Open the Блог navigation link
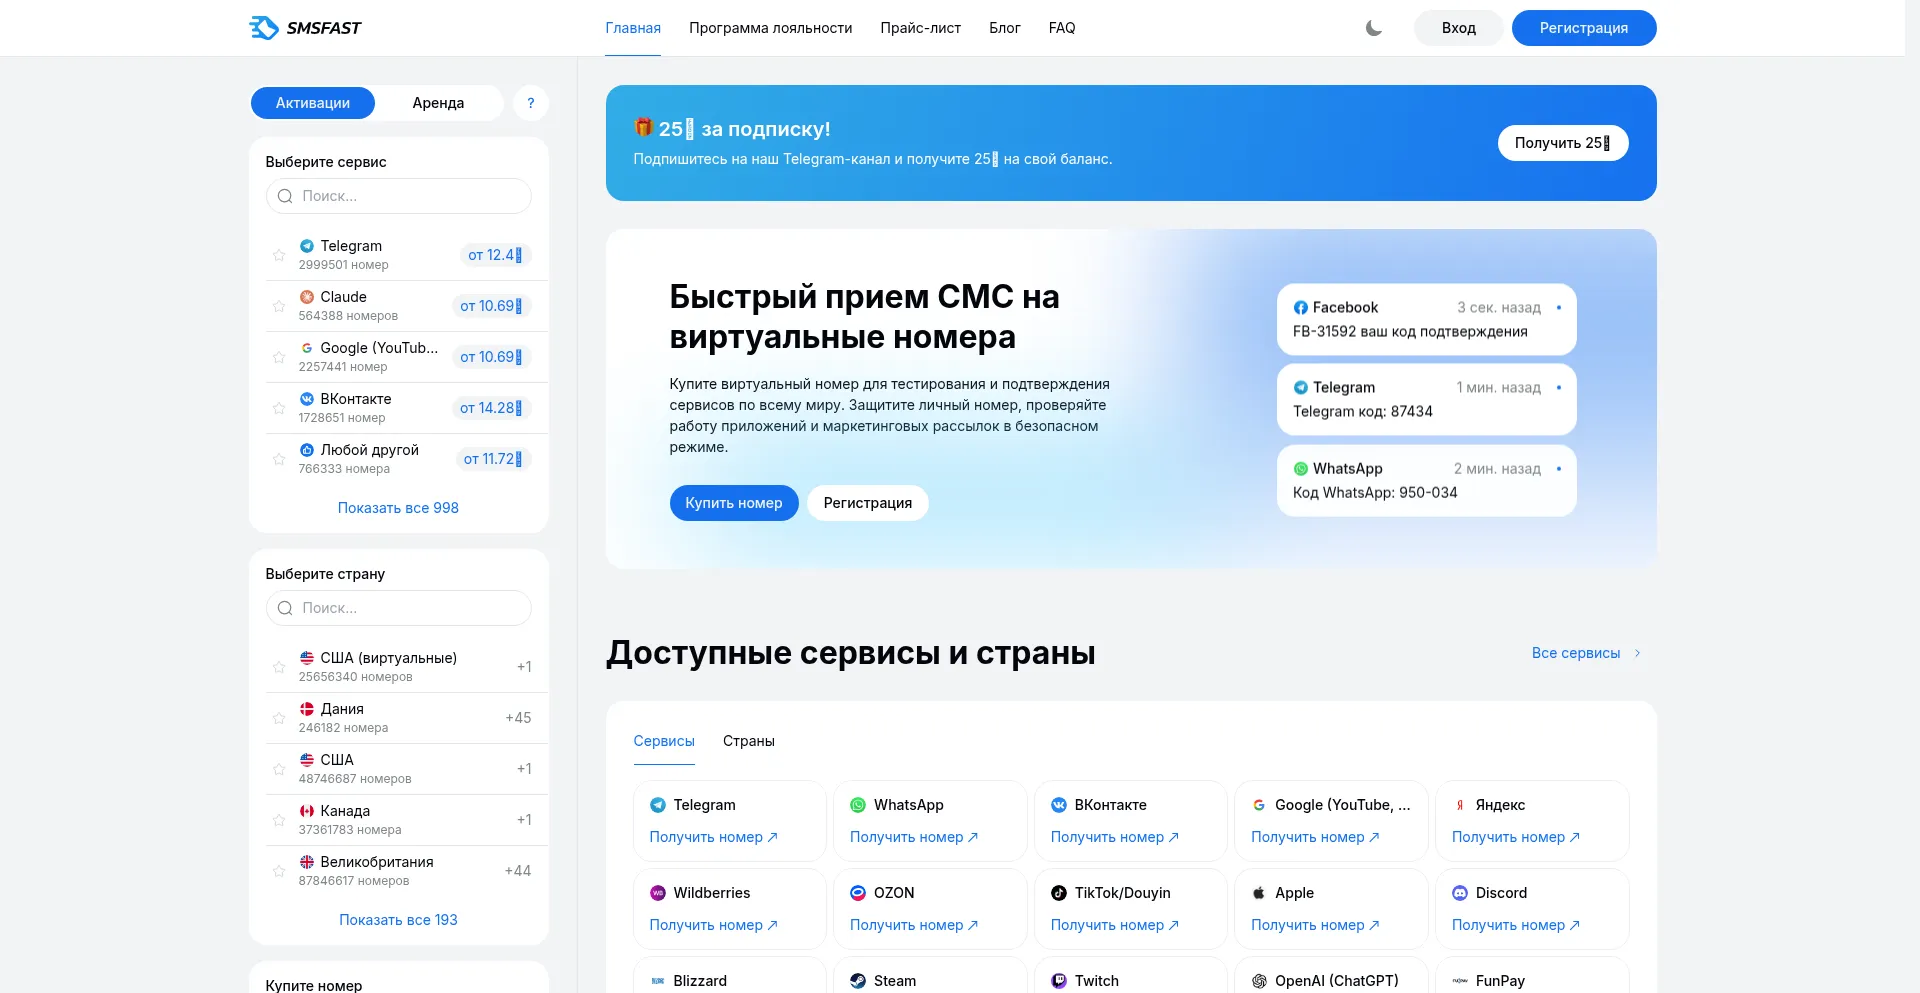The height and width of the screenshot is (993, 1920). click(x=1005, y=28)
